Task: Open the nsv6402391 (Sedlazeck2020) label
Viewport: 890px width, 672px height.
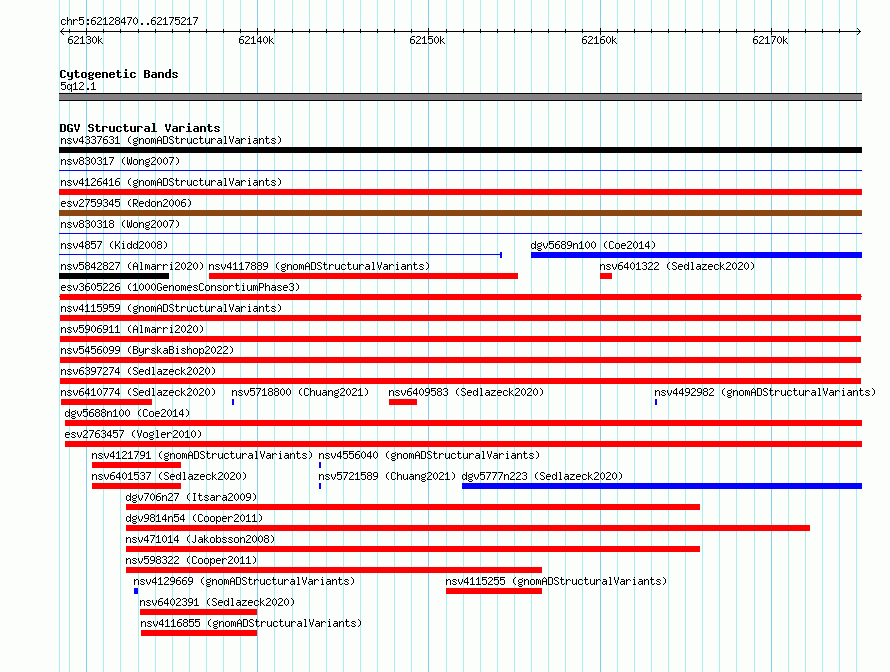Action: 217,602
